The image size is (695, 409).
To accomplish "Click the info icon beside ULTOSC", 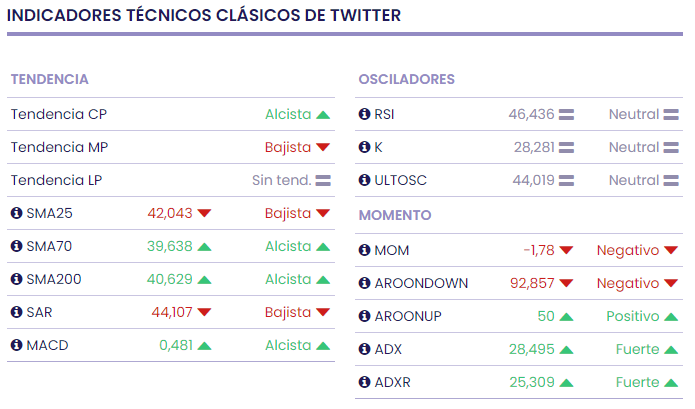I will (364, 181).
